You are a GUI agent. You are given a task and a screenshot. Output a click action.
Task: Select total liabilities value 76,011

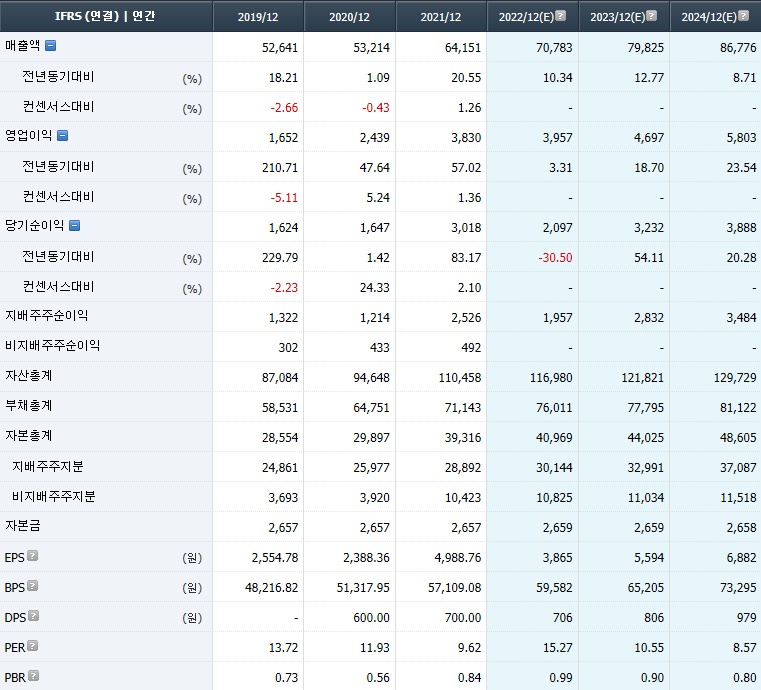click(554, 408)
